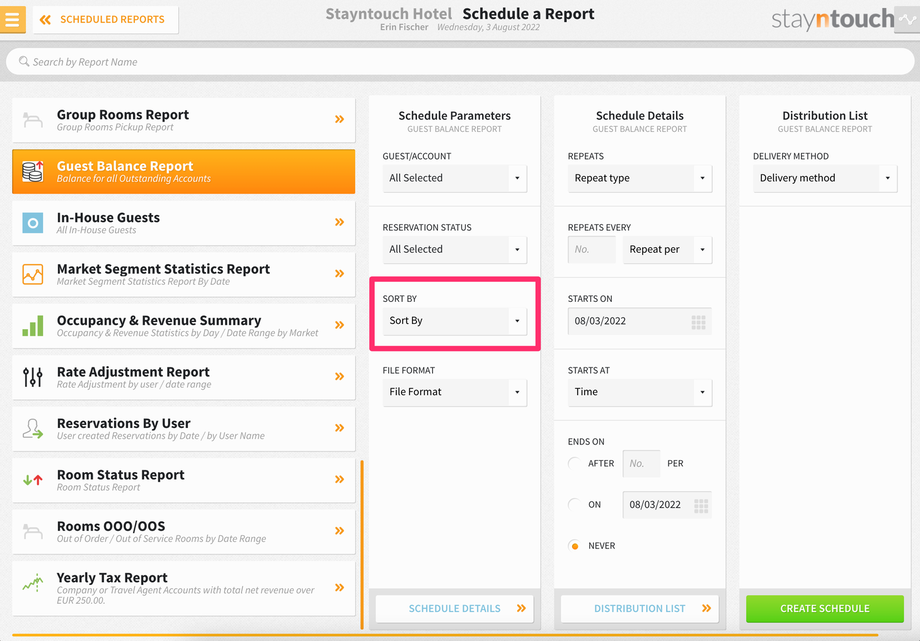Click the Ends On date field
Viewport: 920px width, 641px height.
click(x=667, y=505)
